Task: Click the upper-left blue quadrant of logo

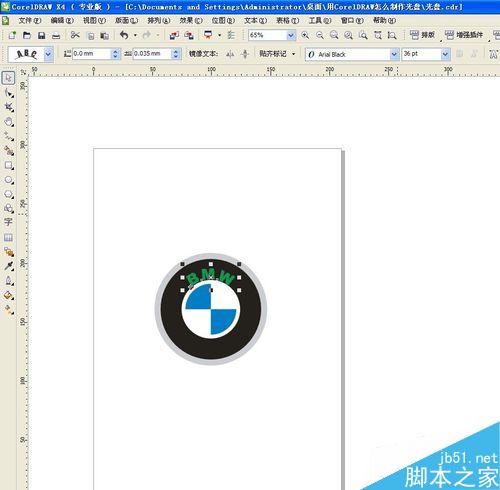Action: click(201, 297)
